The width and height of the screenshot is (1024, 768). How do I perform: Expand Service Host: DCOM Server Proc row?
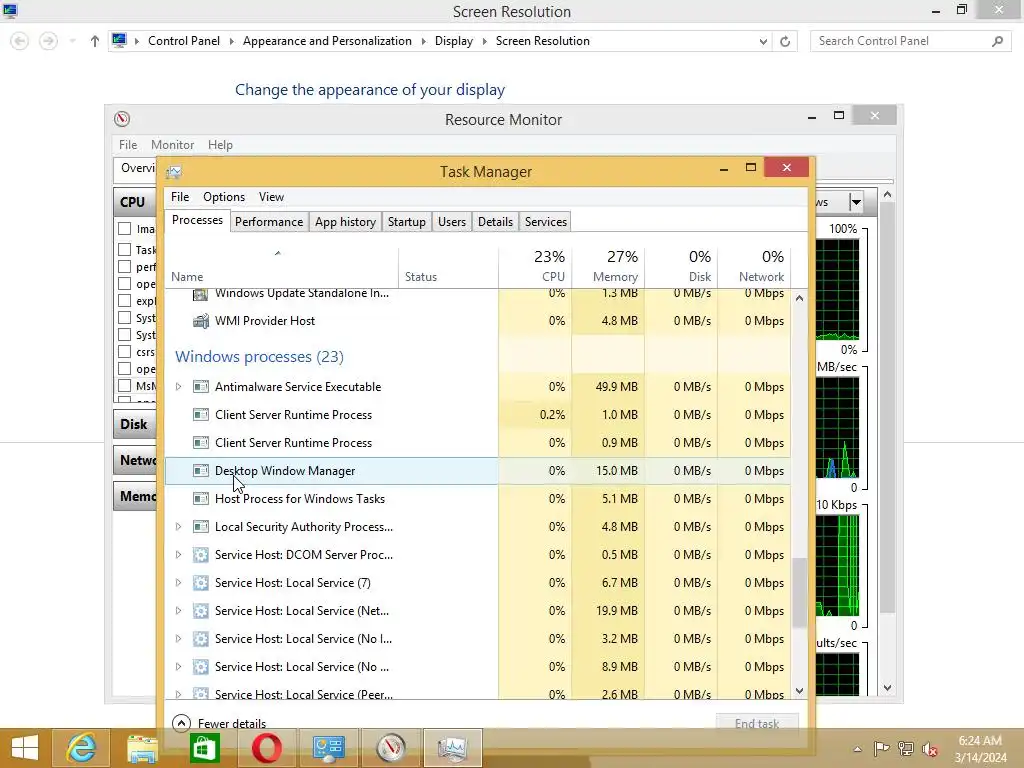click(x=178, y=555)
